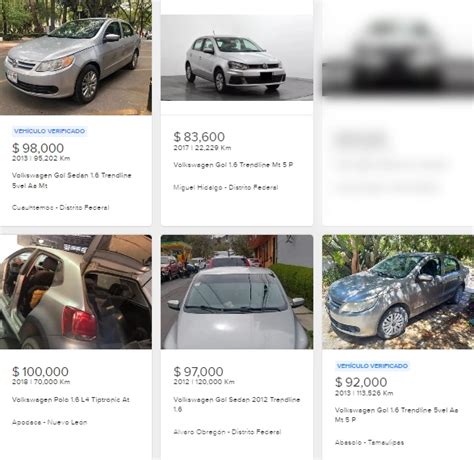Screen dimensions: 474x460
Task: Click the Miguel Hidalgo - Distrito Federal location
Action: [226, 187]
